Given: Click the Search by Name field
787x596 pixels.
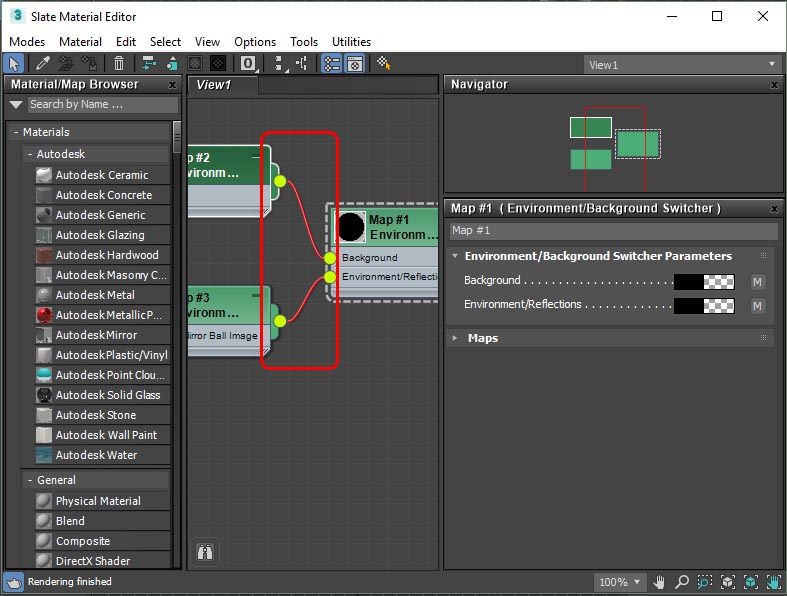Looking at the screenshot, I should (103, 104).
